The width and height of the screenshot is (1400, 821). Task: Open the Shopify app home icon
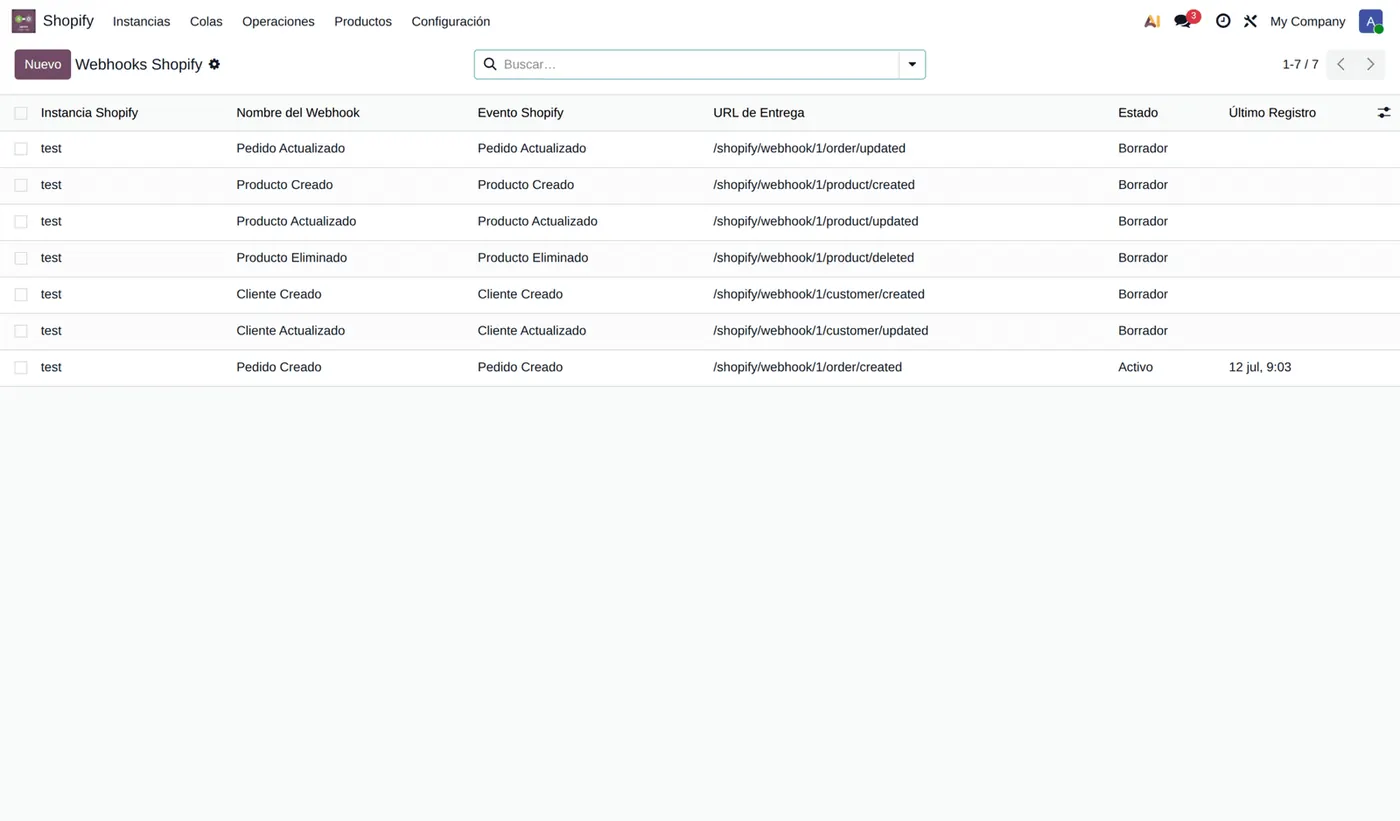click(23, 21)
